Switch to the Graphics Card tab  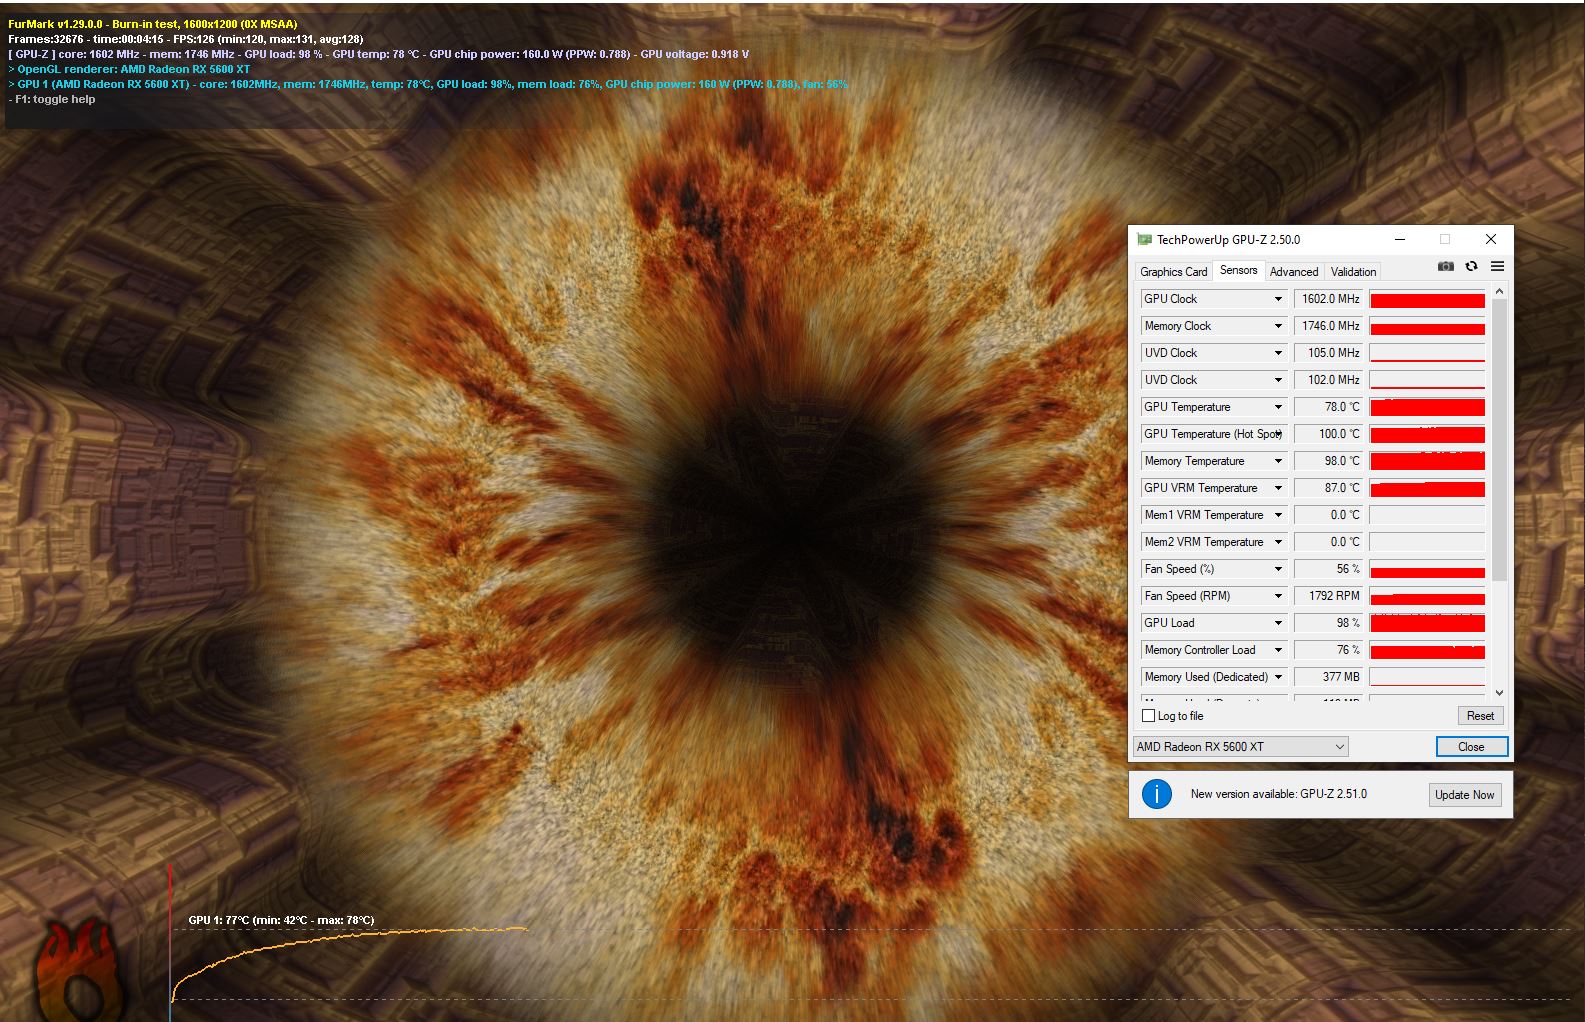(1173, 272)
